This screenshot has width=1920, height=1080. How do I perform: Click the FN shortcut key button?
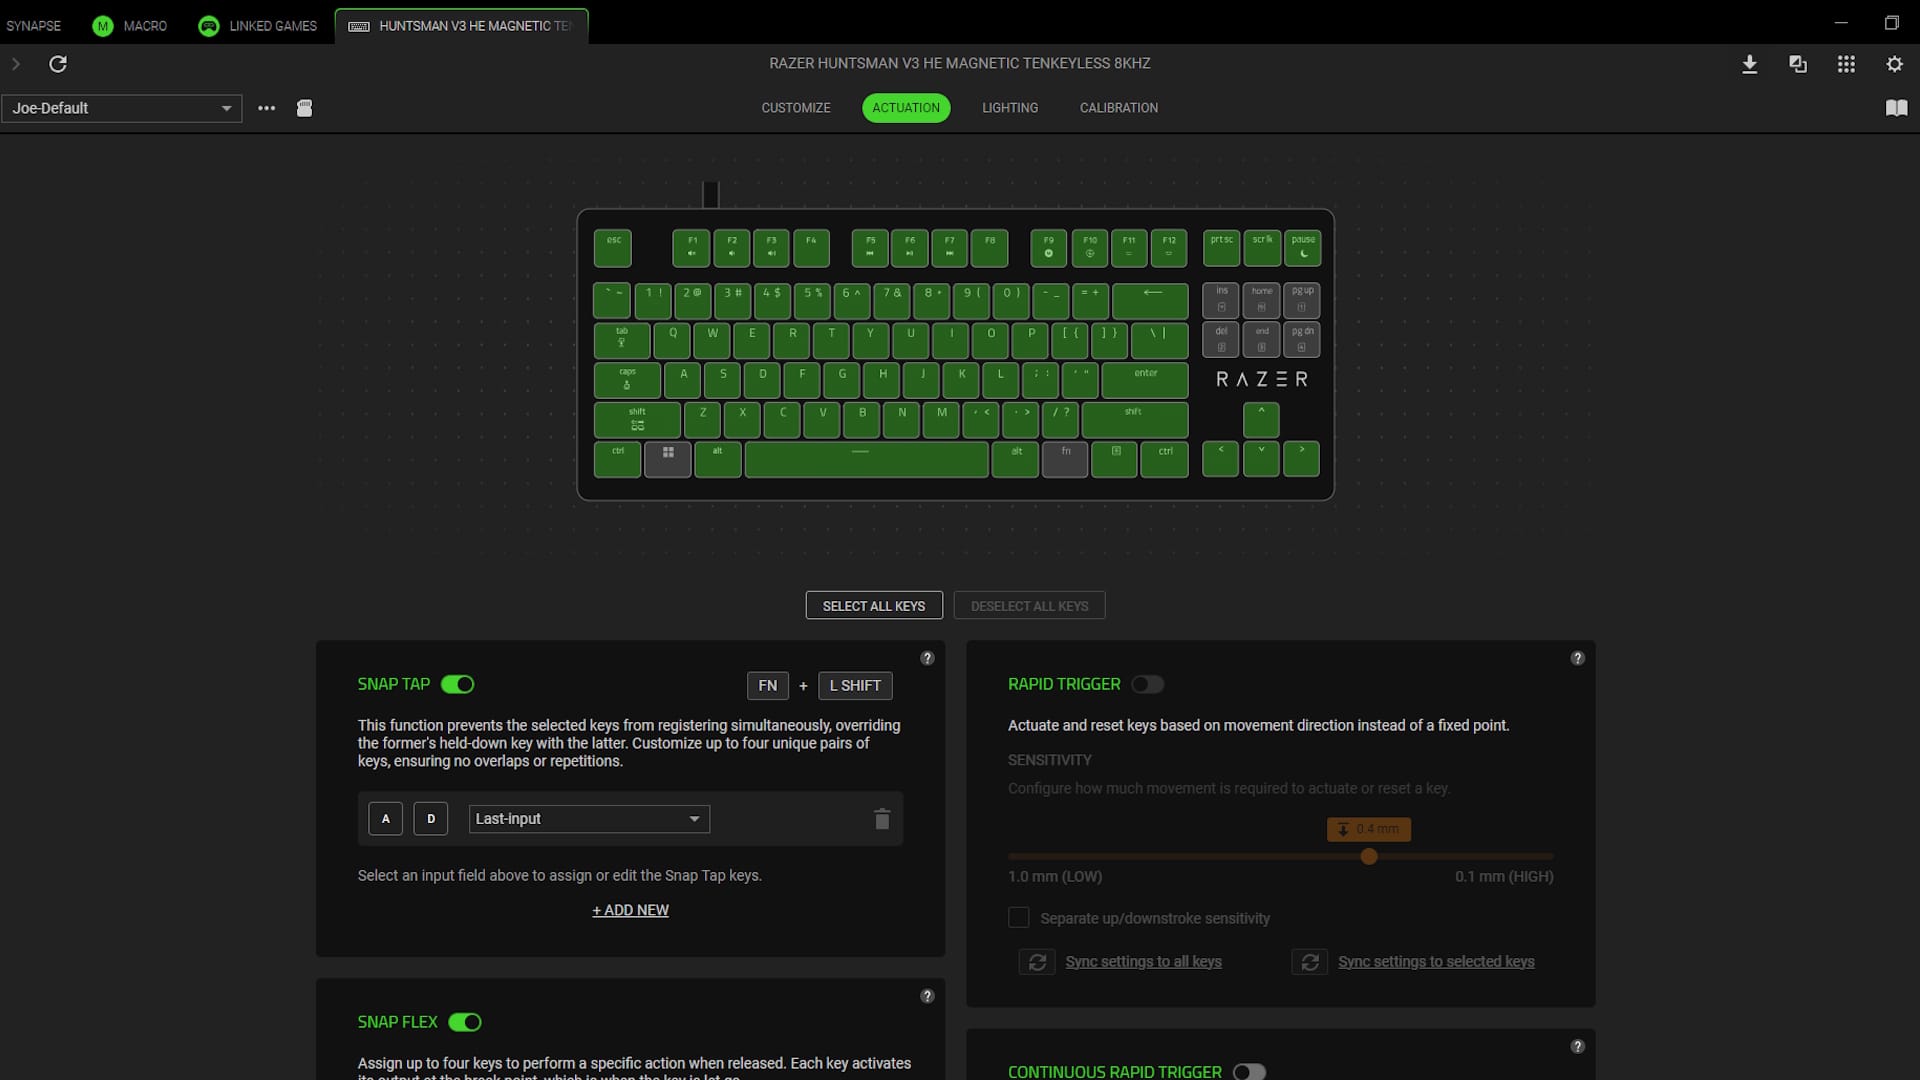tap(768, 686)
